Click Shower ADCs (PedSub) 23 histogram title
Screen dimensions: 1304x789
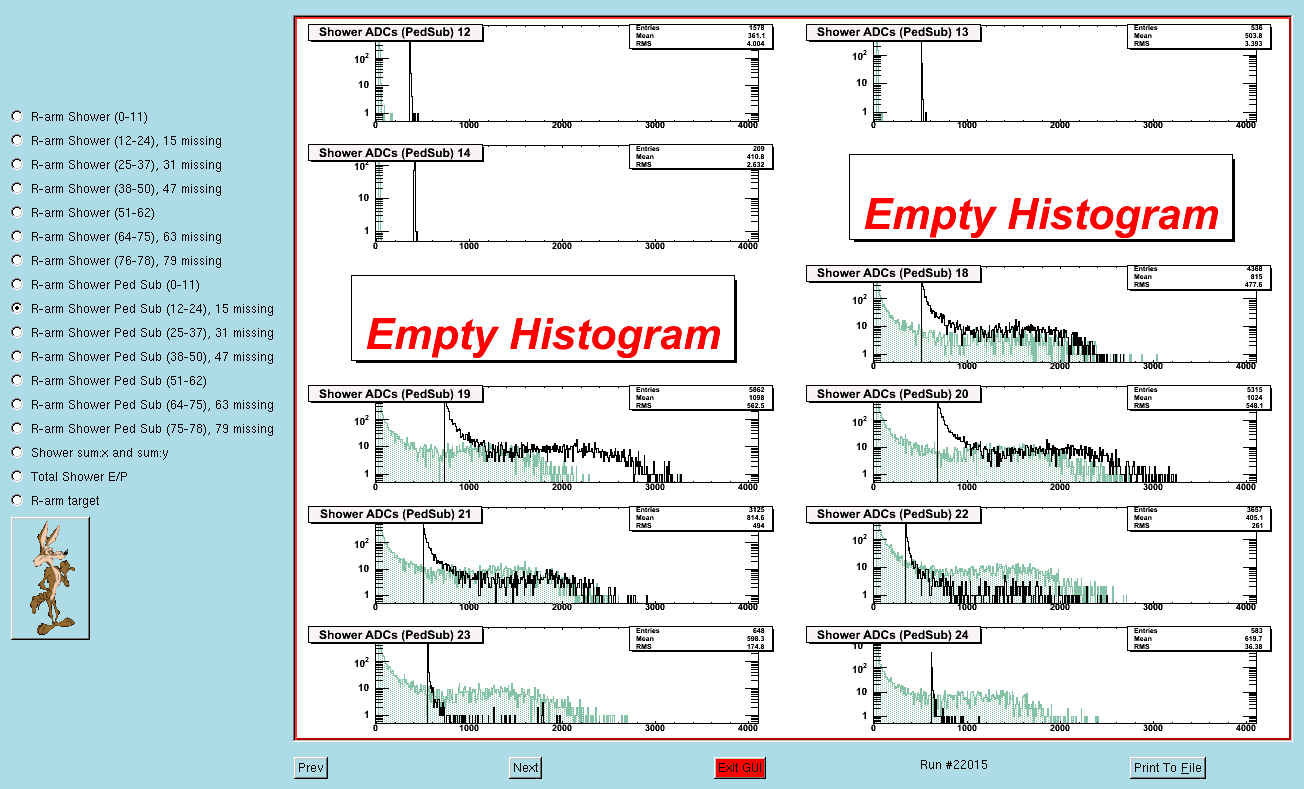click(395, 635)
